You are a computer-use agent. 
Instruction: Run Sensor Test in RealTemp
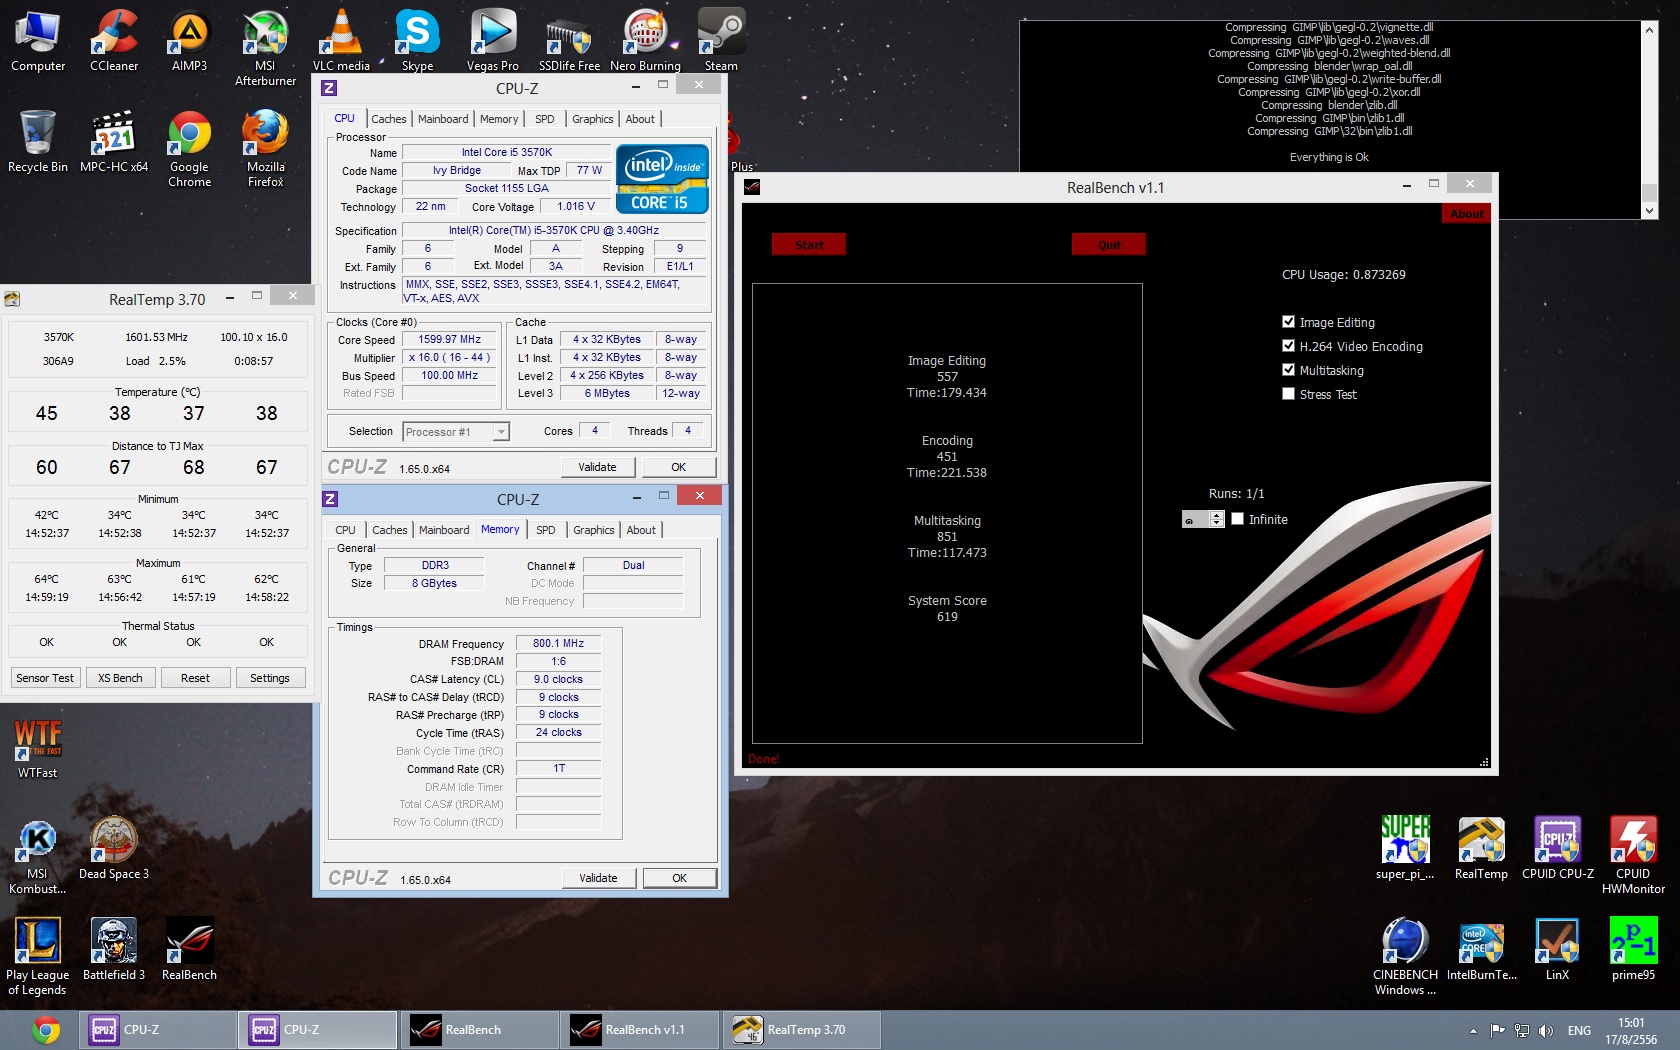tap(45, 678)
